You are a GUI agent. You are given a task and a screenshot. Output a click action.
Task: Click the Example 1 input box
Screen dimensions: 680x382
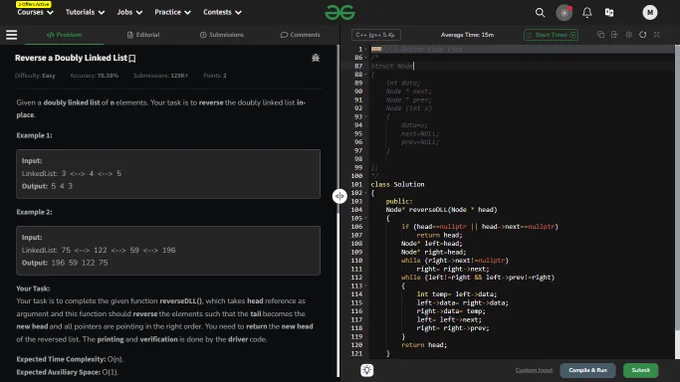point(168,174)
